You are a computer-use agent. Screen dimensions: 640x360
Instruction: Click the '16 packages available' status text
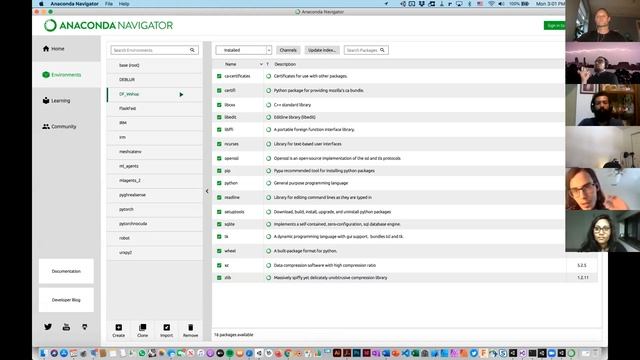click(x=234, y=335)
